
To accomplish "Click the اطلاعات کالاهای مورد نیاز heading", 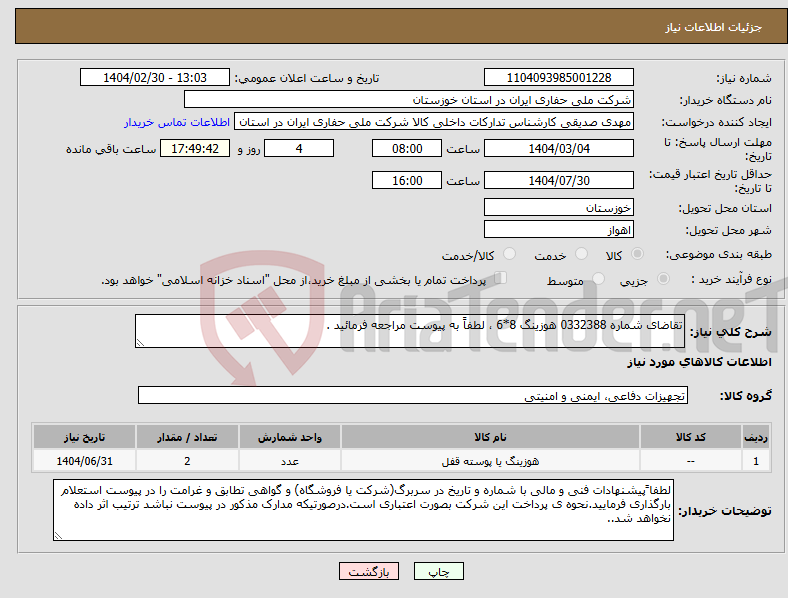I will pos(699,362).
